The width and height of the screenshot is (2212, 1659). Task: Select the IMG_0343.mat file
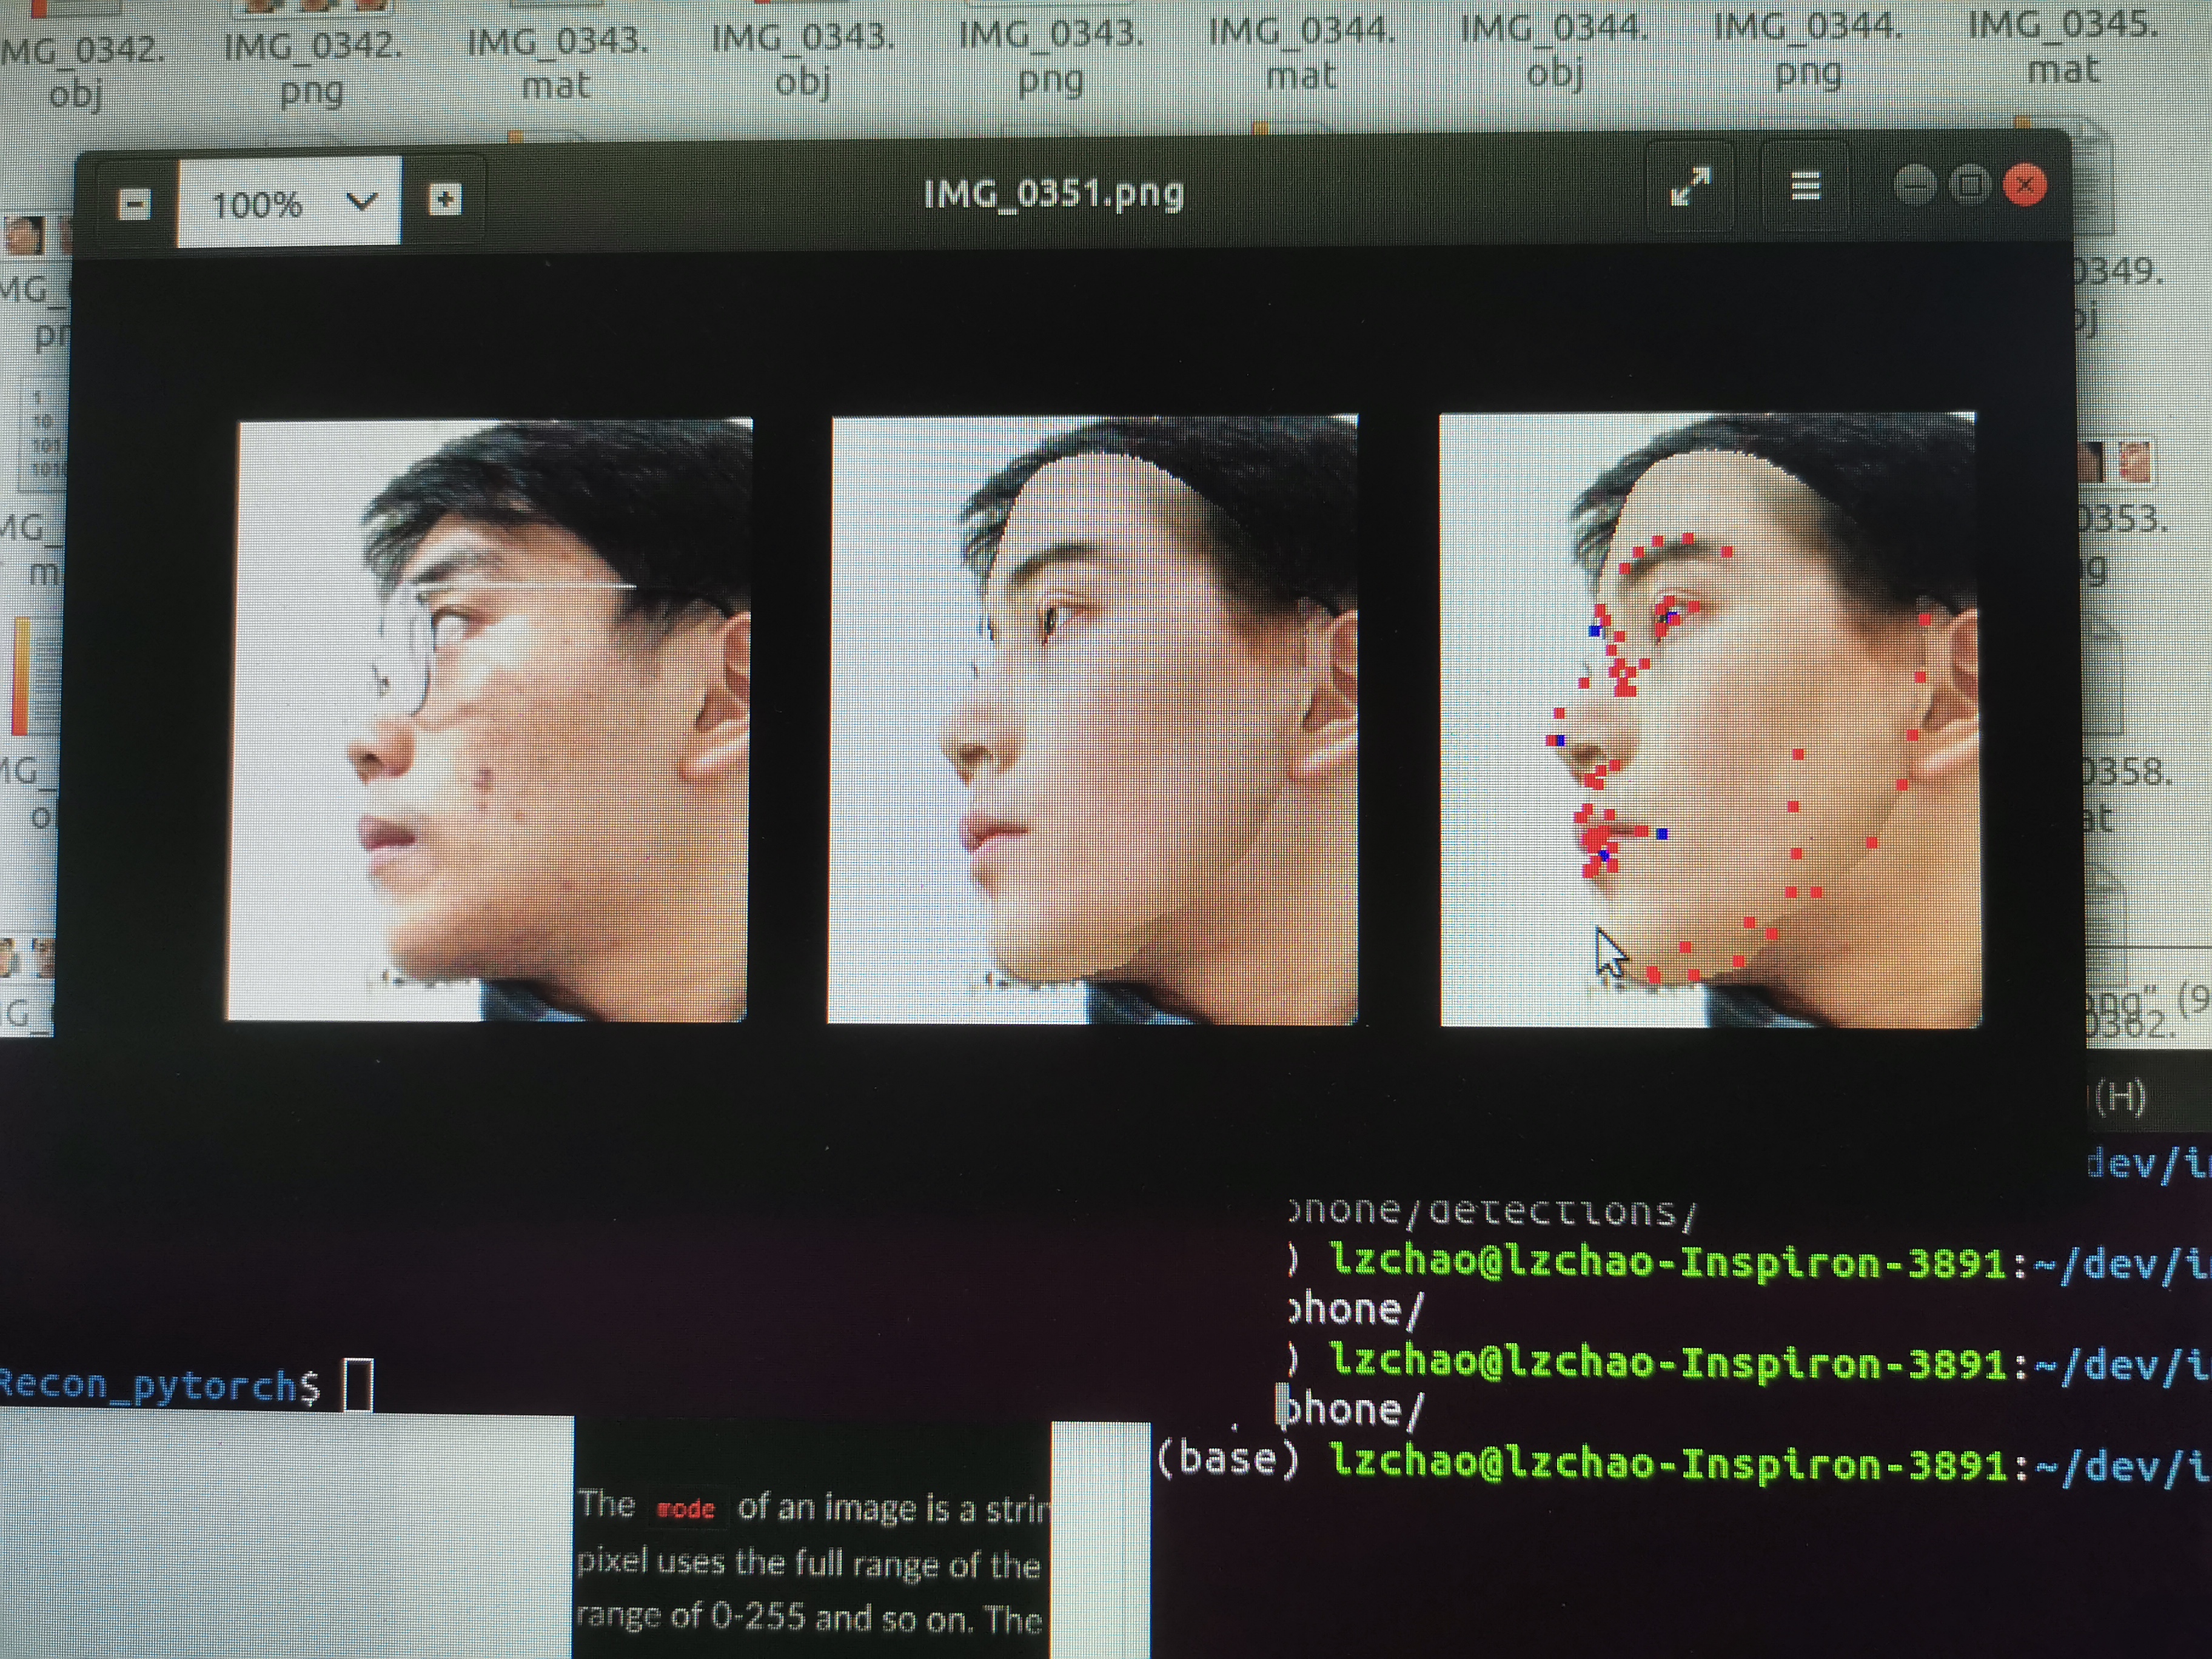(x=557, y=62)
